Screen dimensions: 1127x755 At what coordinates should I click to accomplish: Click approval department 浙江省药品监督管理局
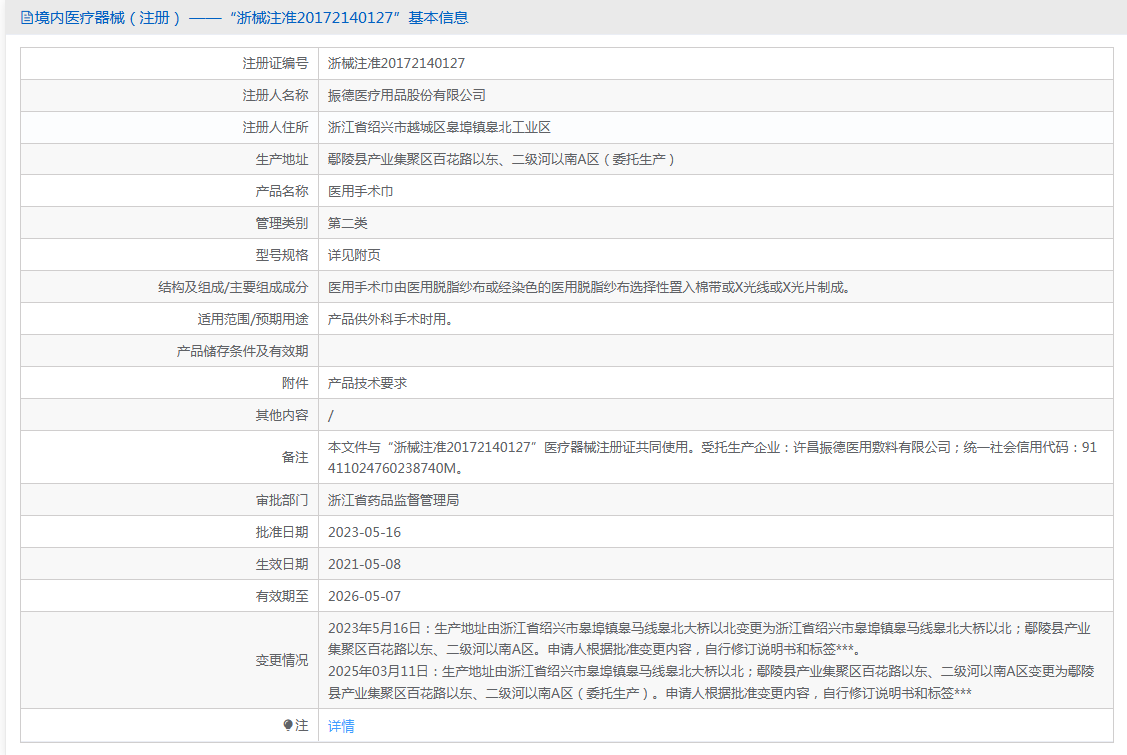point(393,500)
